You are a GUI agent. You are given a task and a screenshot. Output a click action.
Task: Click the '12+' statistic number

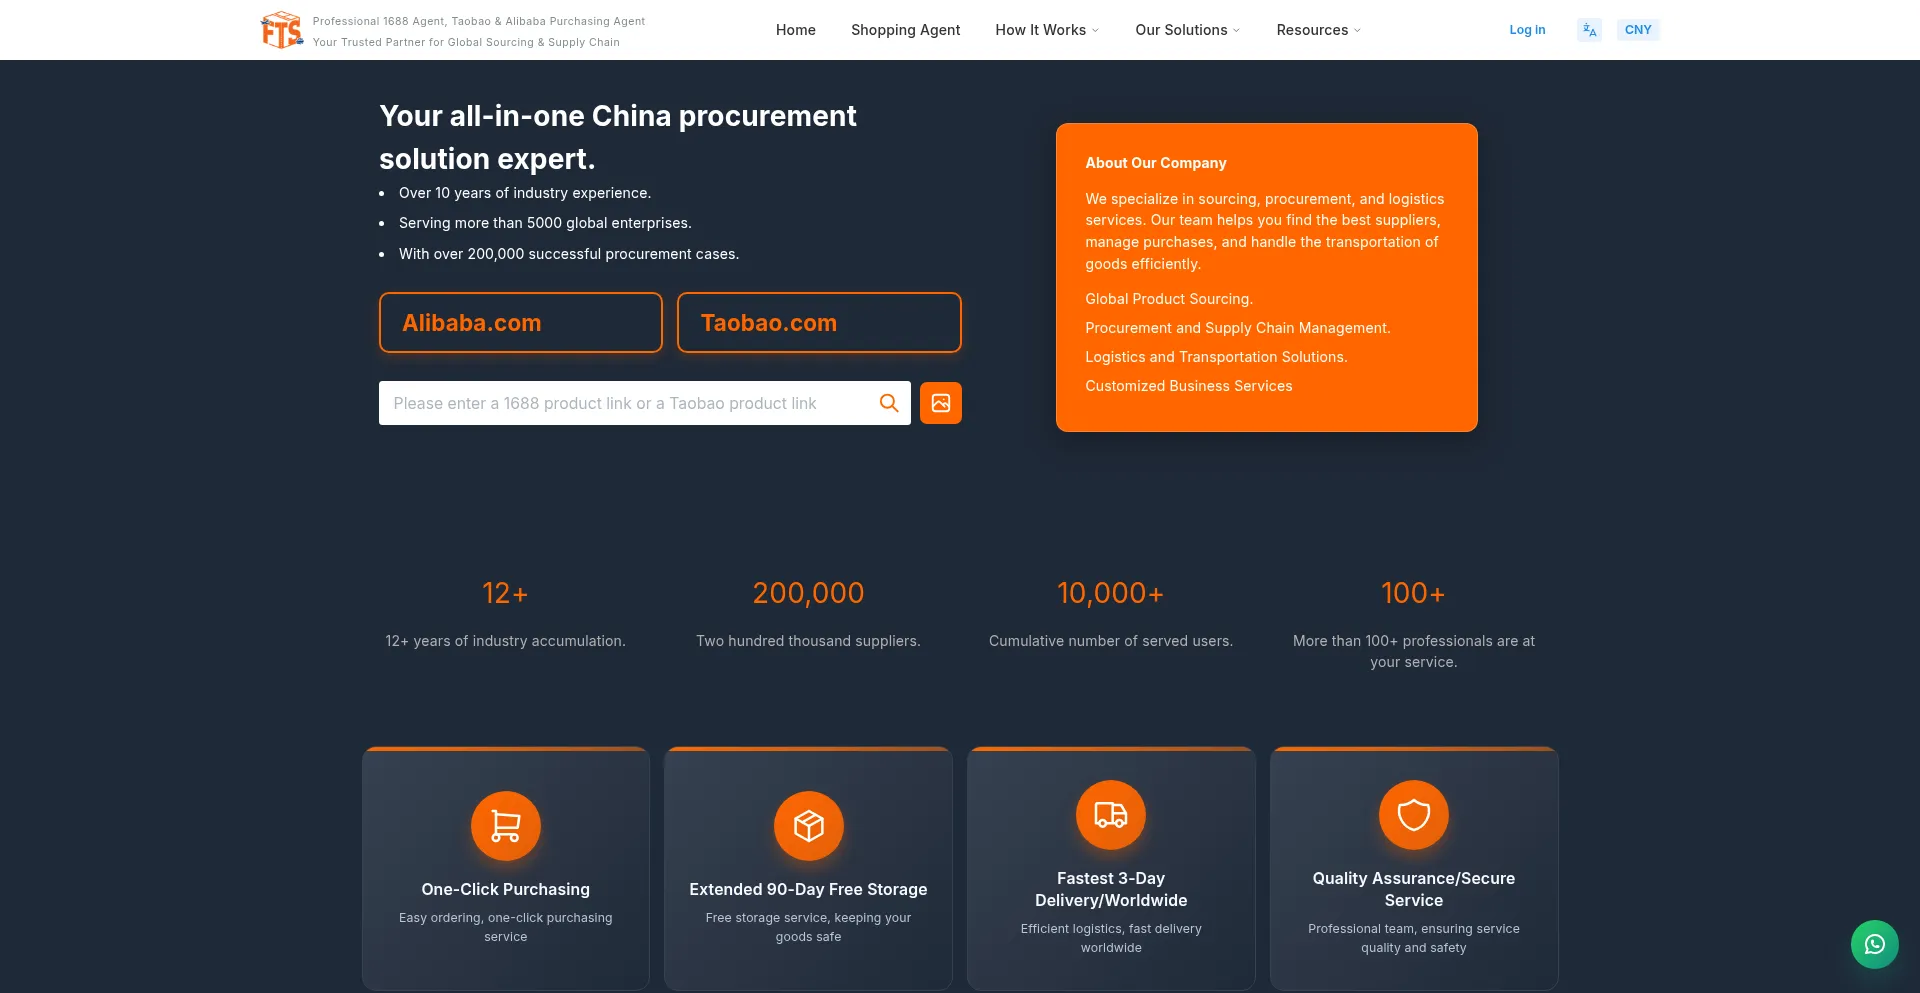[505, 593]
